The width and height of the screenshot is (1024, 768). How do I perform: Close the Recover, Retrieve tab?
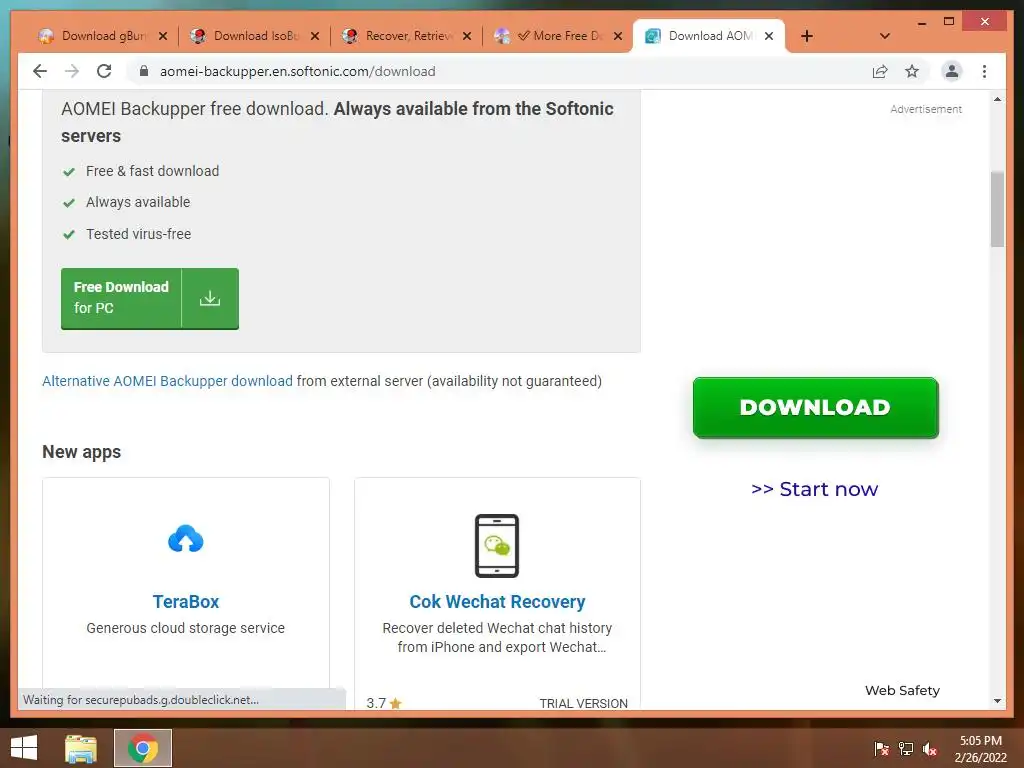pos(467,36)
